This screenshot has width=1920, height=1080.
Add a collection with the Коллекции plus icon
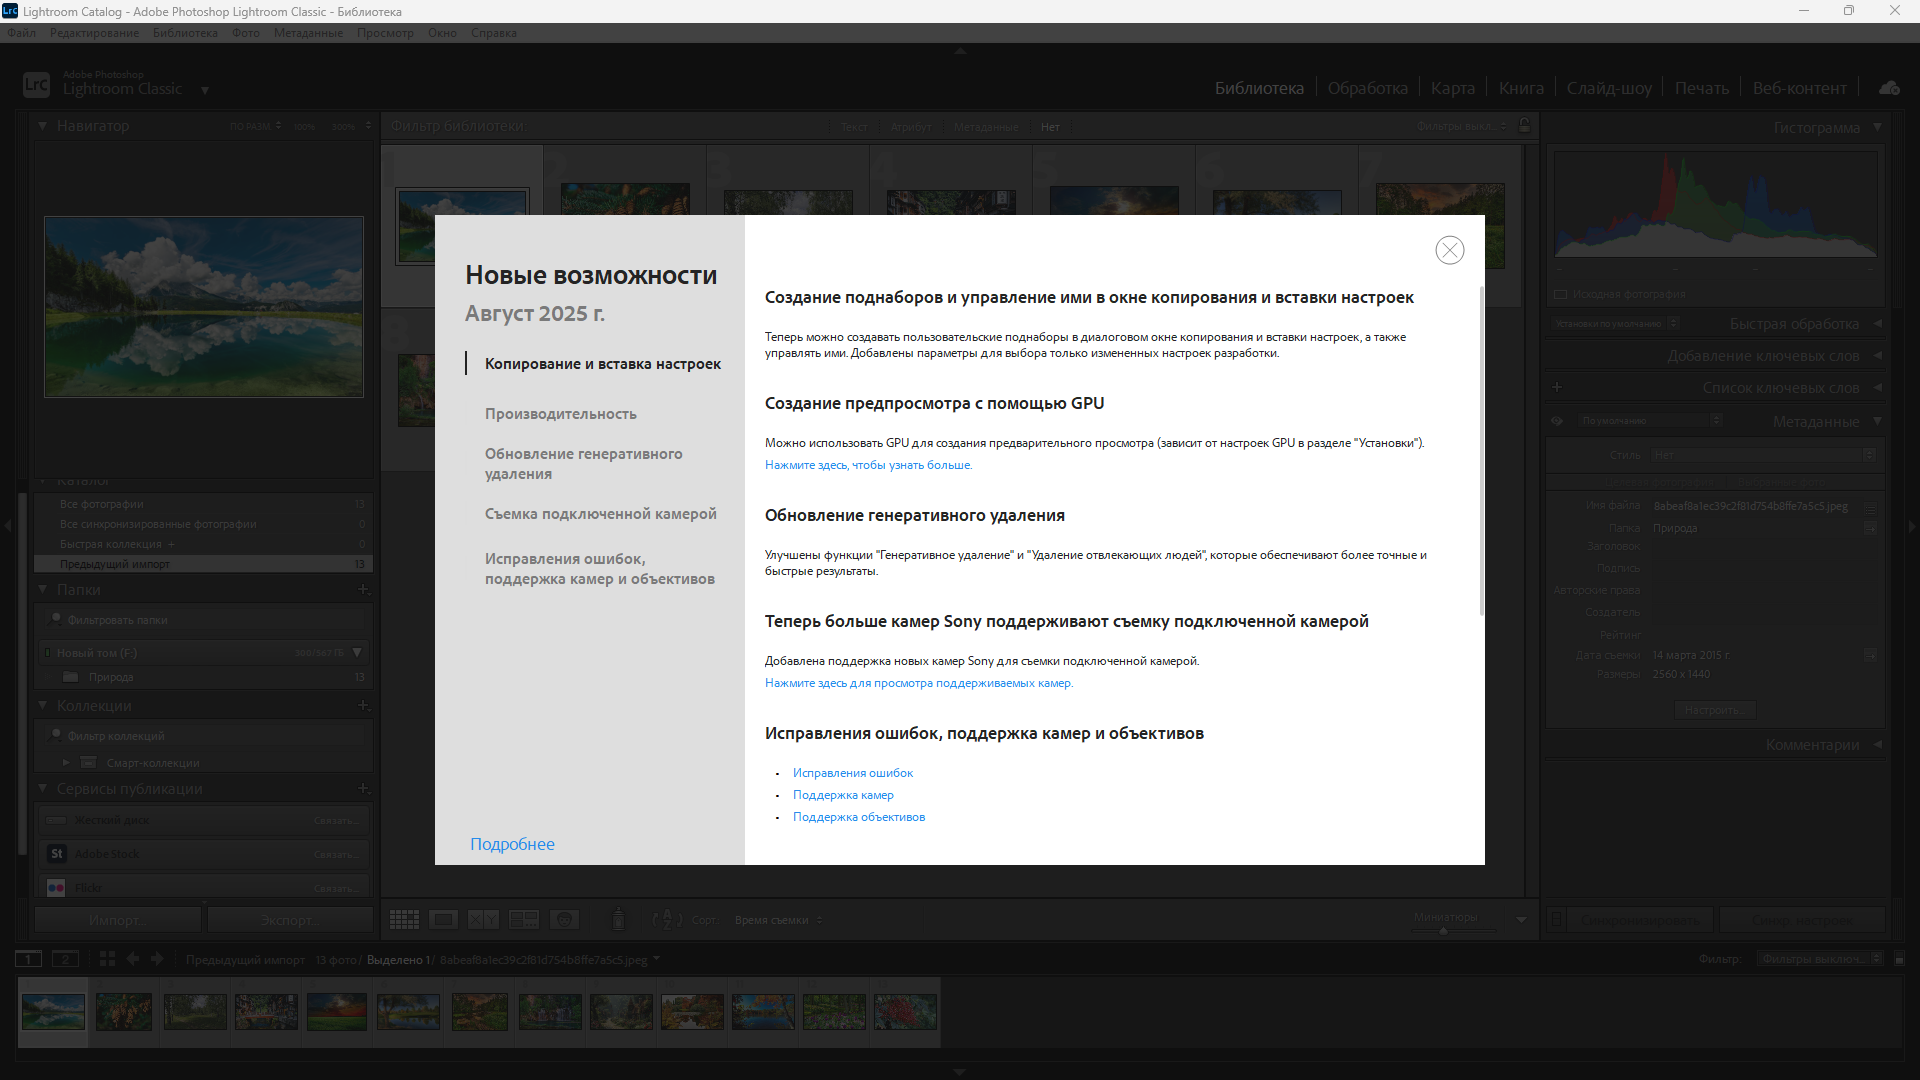[363, 705]
